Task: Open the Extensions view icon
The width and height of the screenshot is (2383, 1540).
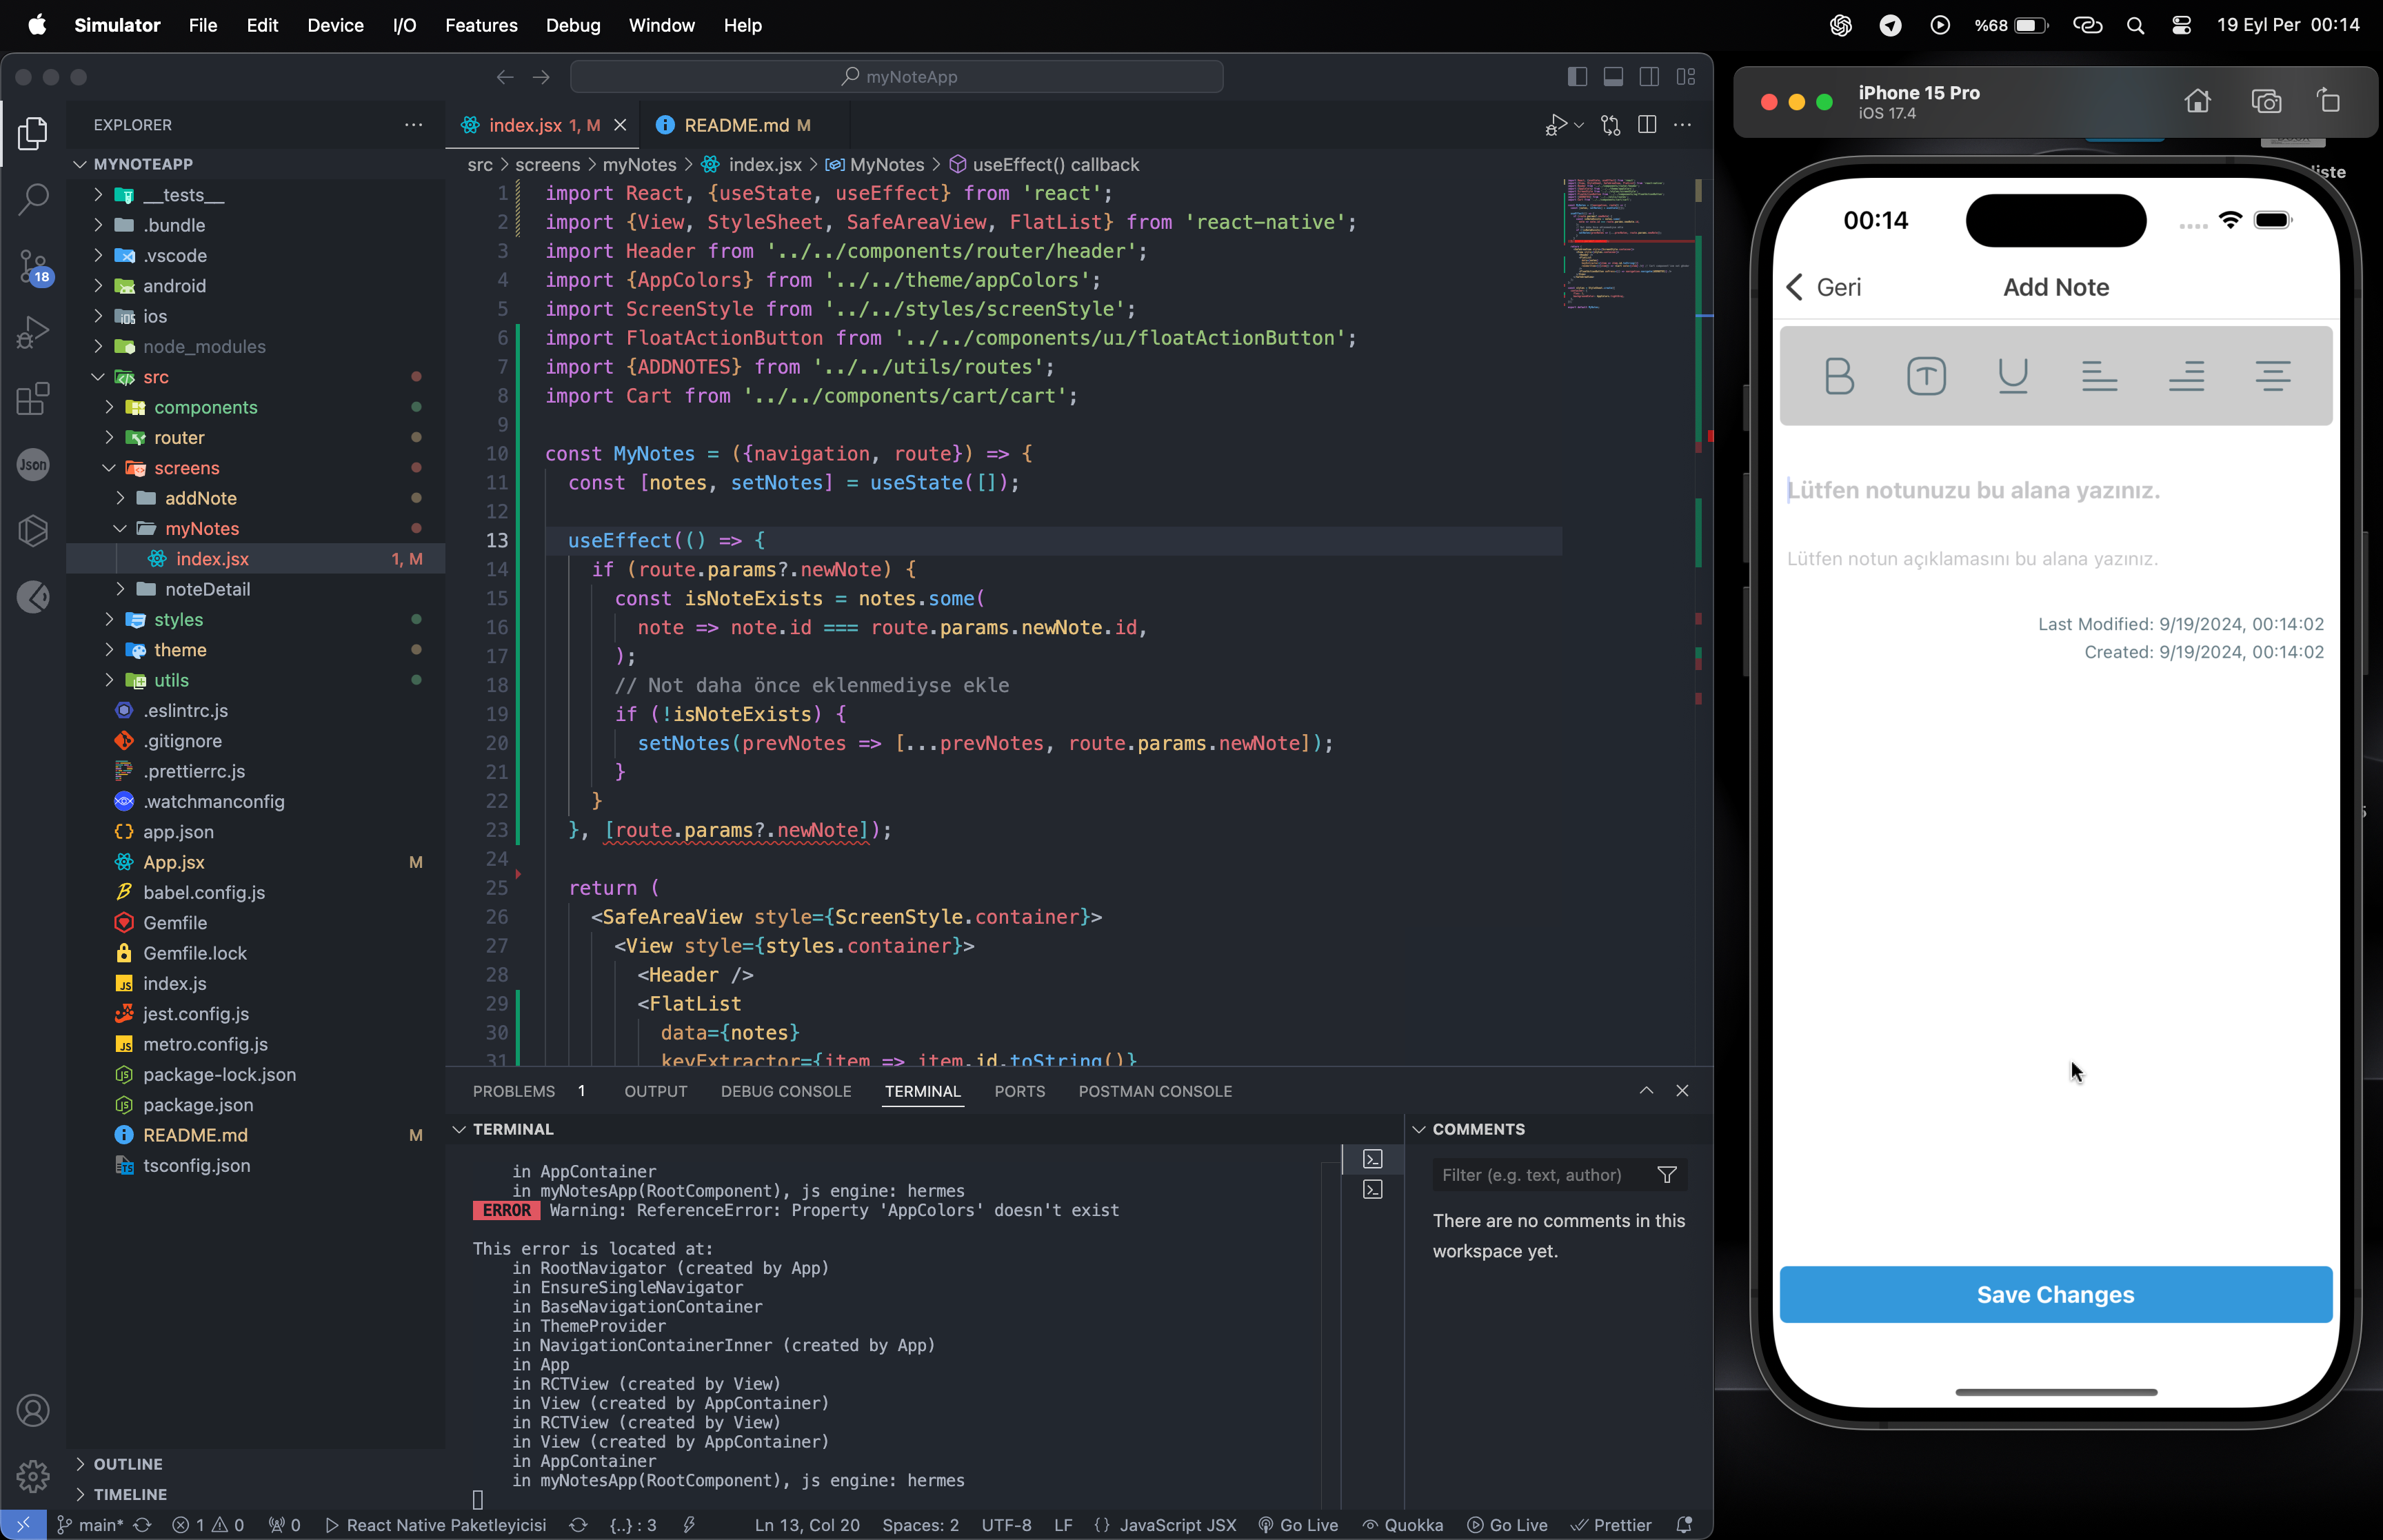Action: [x=33, y=398]
